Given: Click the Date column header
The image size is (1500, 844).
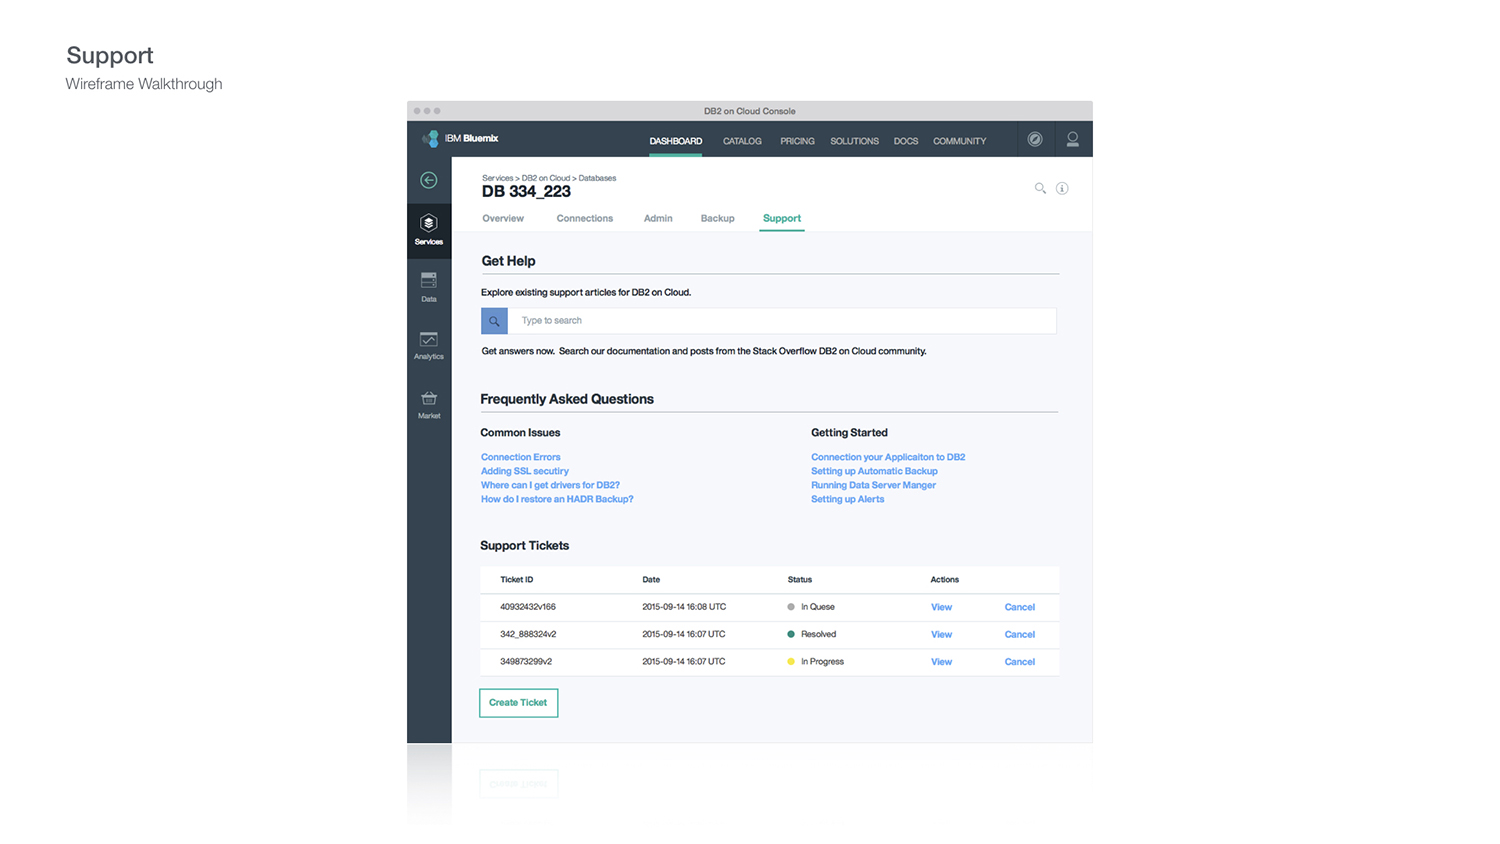Looking at the screenshot, I should [651, 580].
